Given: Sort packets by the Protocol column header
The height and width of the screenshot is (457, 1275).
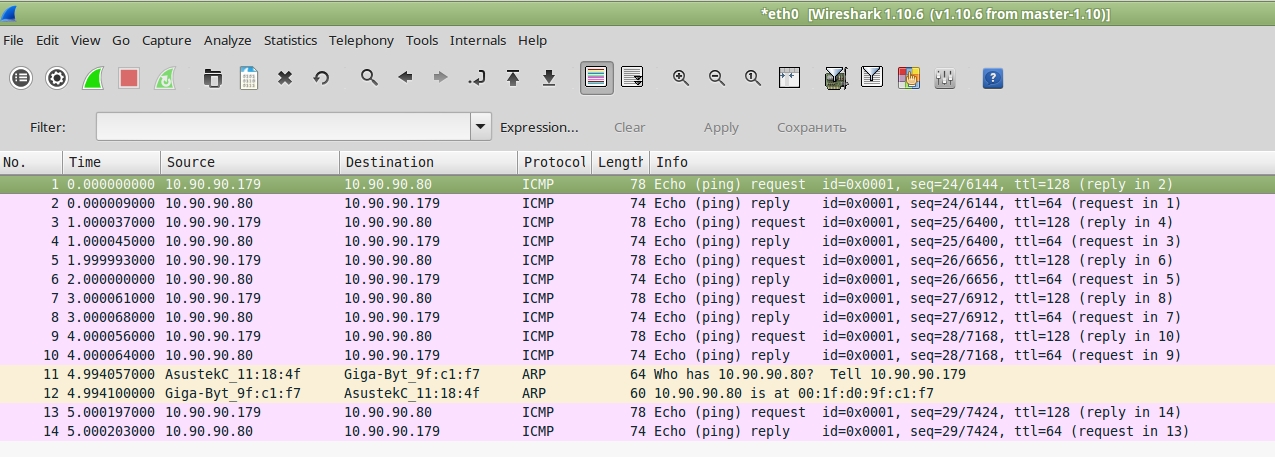Looking at the screenshot, I should click(554, 162).
